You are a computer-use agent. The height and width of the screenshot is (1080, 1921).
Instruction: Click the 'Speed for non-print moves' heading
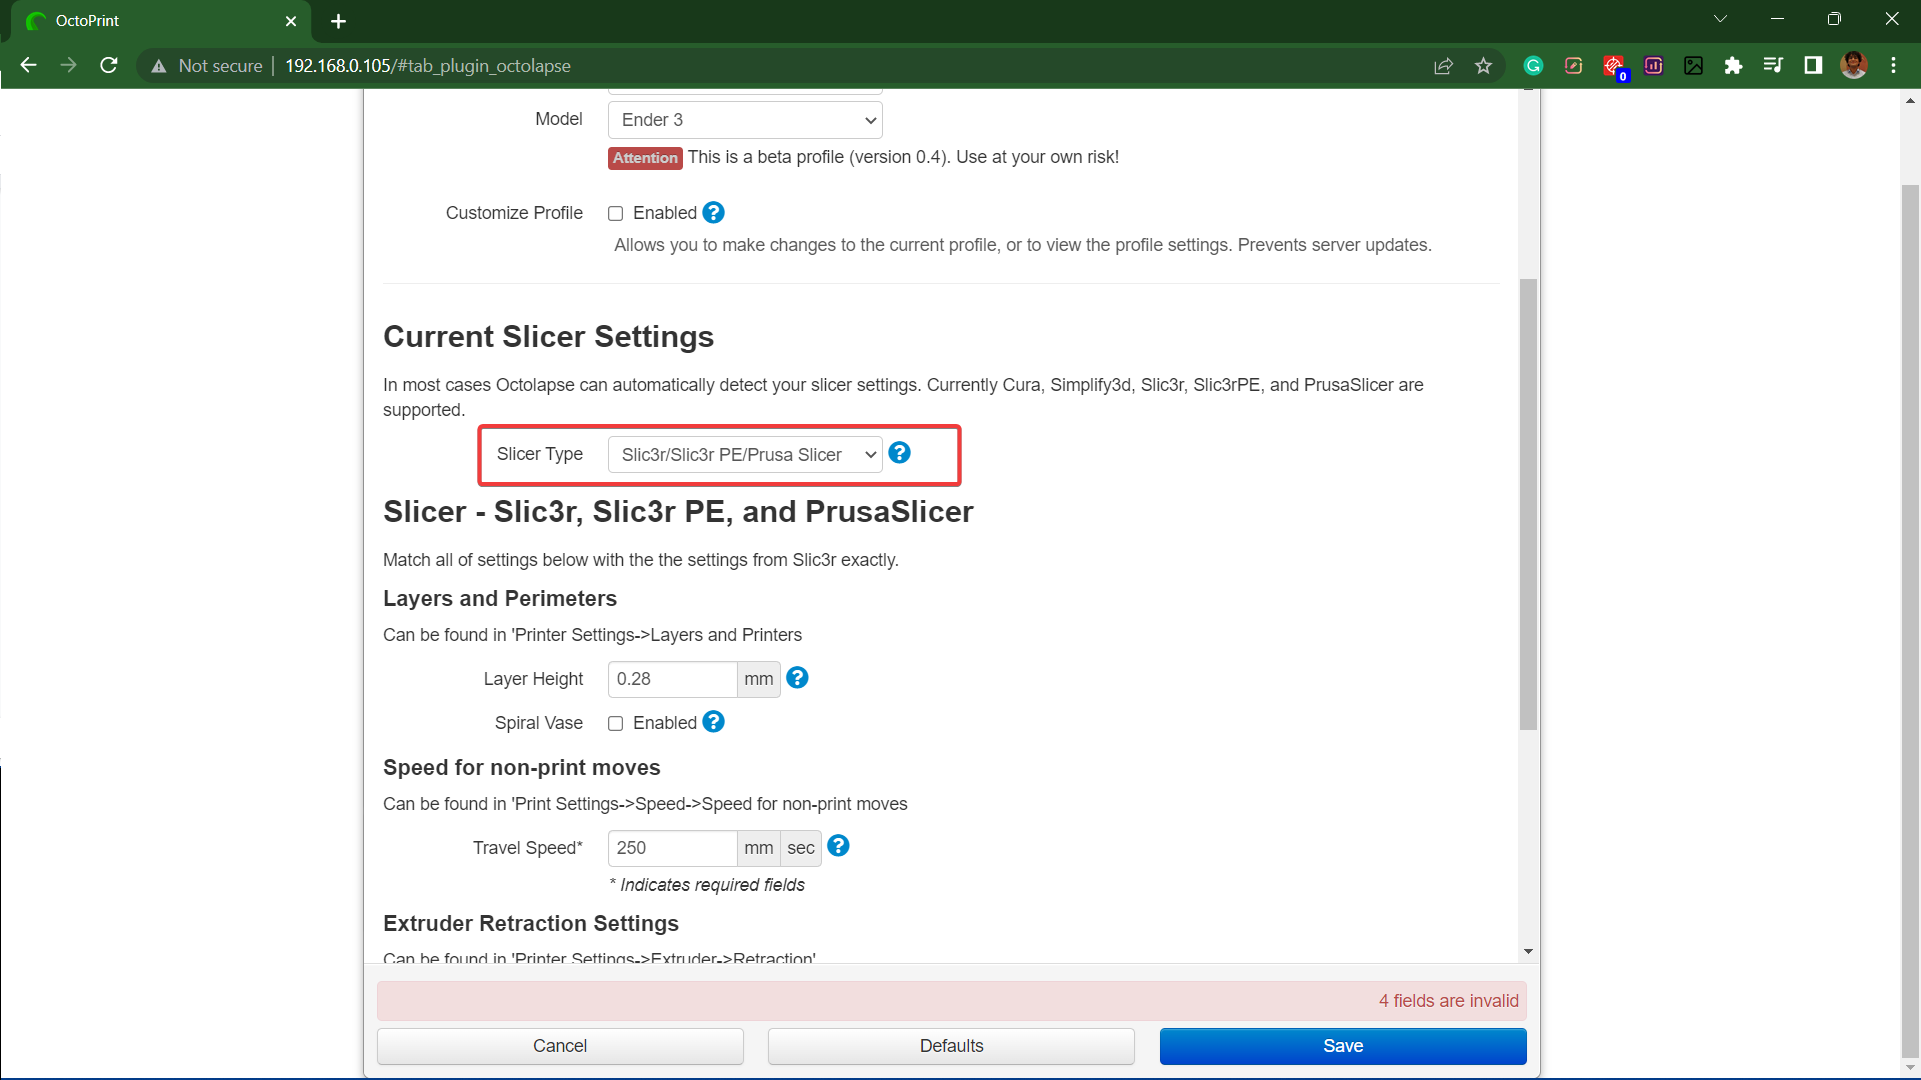tap(521, 767)
